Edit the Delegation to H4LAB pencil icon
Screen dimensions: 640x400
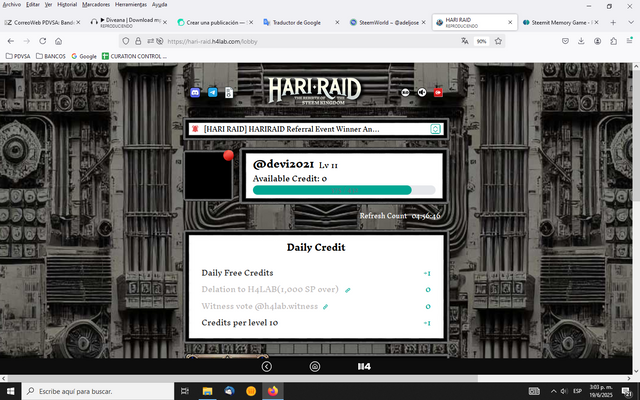coord(348,290)
